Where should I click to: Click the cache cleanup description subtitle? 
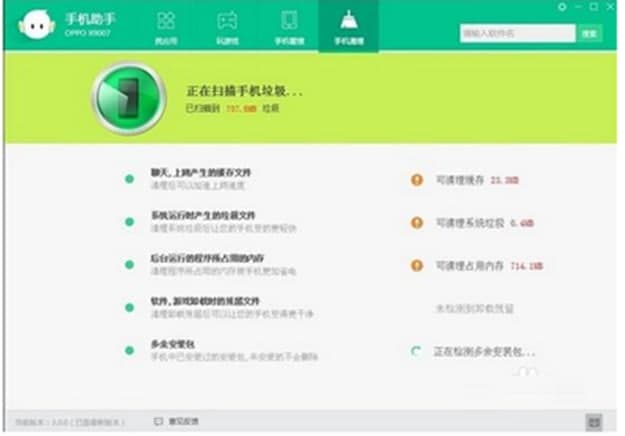pyautogui.click(x=198, y=185)
